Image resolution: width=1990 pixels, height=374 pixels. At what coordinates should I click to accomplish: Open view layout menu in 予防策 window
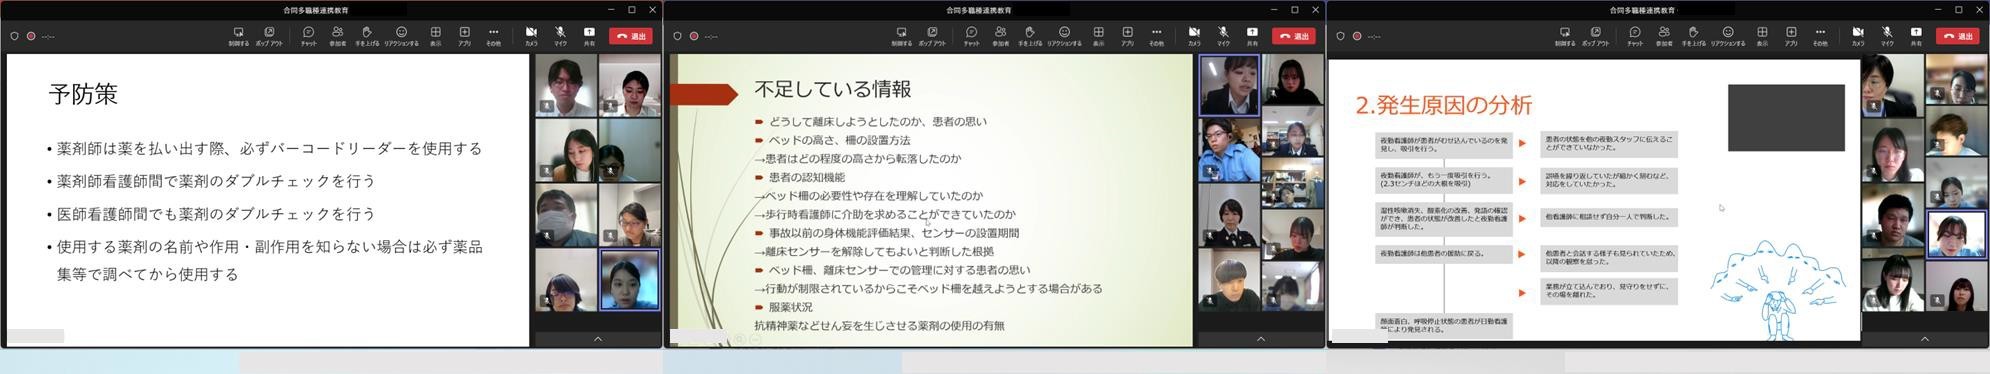coord(435,35)
